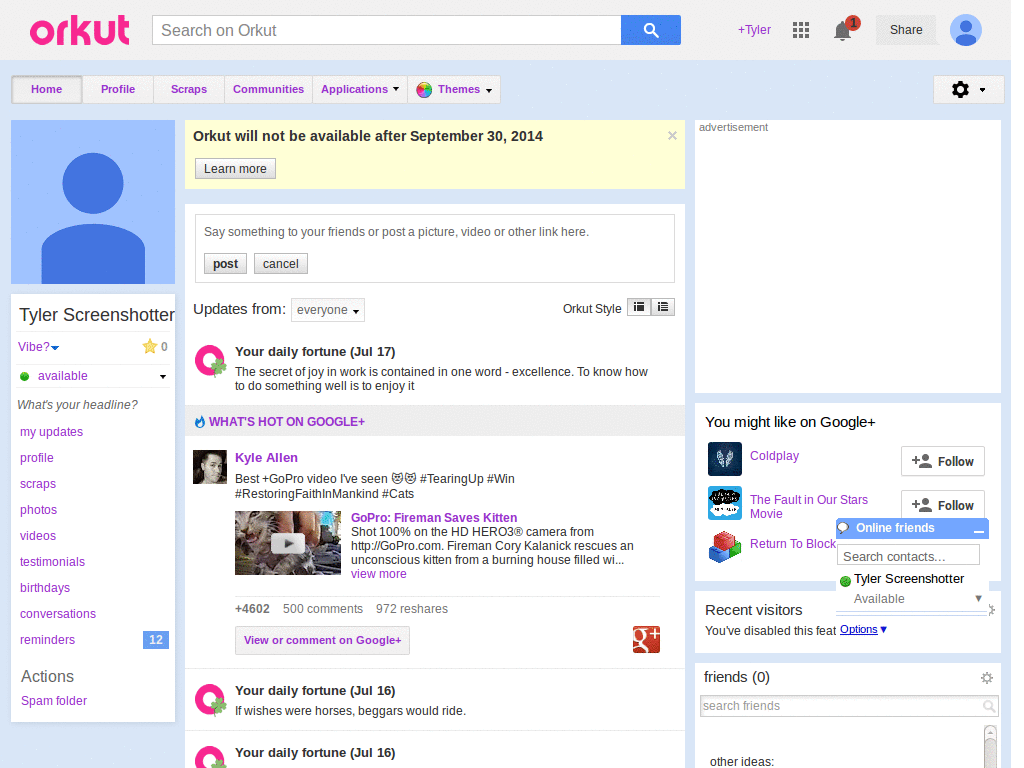Click the friends list scrollbar

pyautogui.click(x=990, y=746)
